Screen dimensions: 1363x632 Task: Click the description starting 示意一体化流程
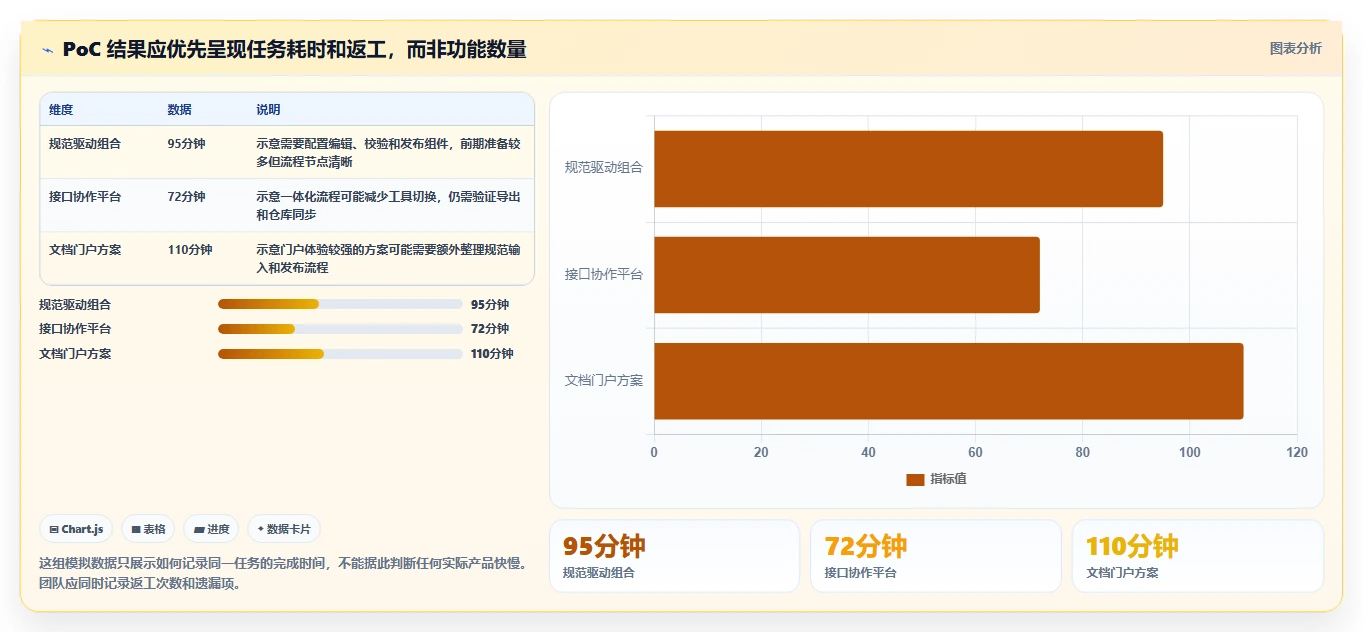pos(388,206)
